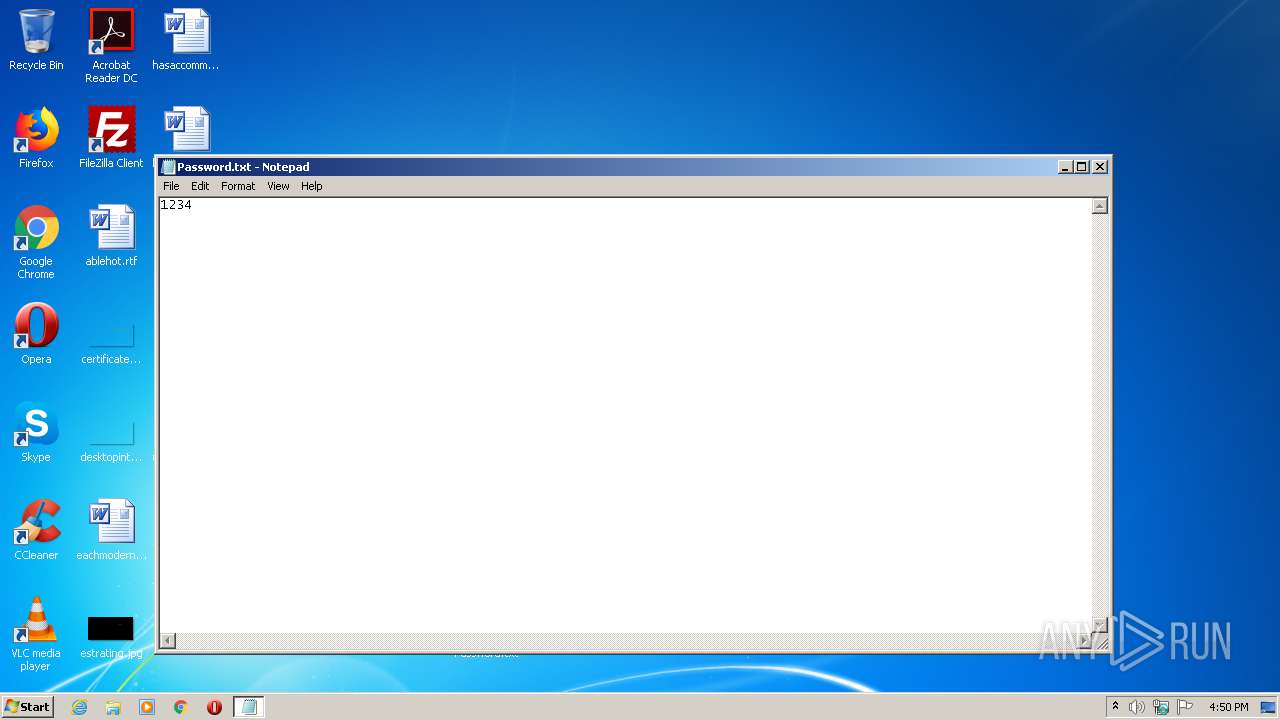This screenshot has width=1280, height=720.
Task: Open the FileZilla Client shortcut
Action: pyautogui.click(x=111, y=138)
